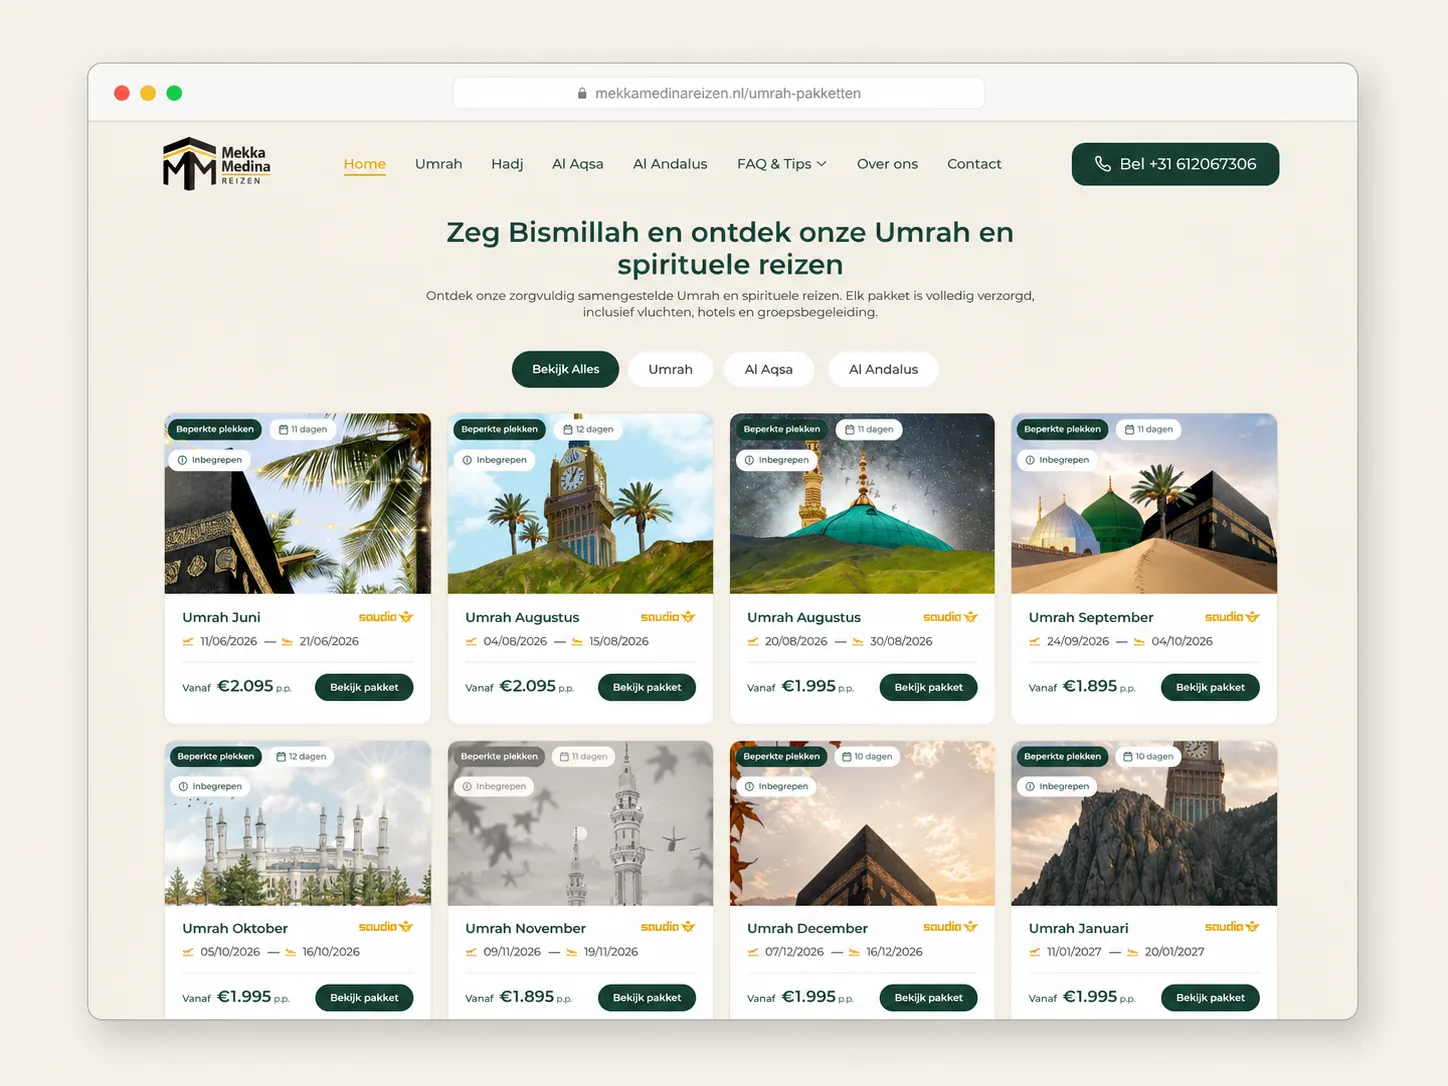The width and height of the screenshot is (1448, 1086).
Task: Call using the Bel +31 612067306 button
Action: (1175, 164)
